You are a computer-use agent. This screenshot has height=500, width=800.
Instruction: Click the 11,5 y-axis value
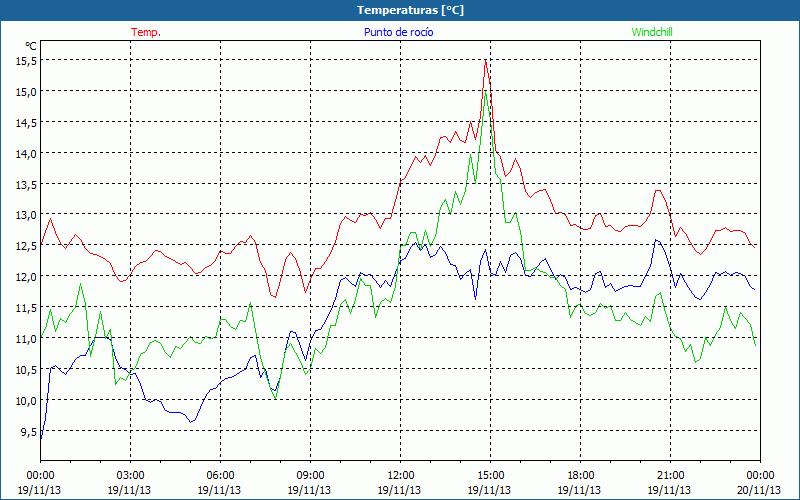click(27, 308)
